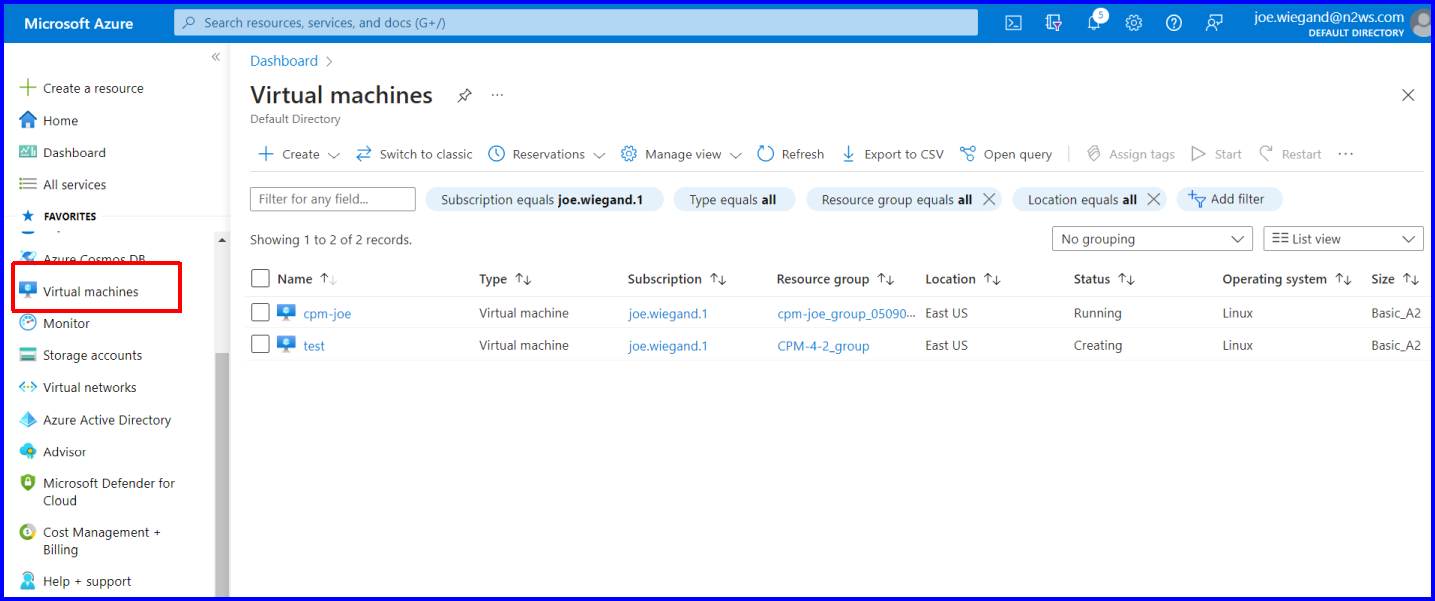Open the test virtual machine link
Screen dimensions: 1435x601
(x=314, y=345)
